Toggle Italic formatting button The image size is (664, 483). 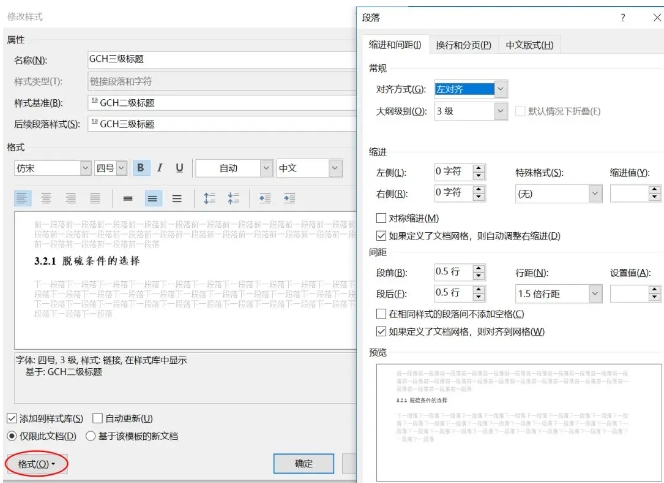[160, 168]
